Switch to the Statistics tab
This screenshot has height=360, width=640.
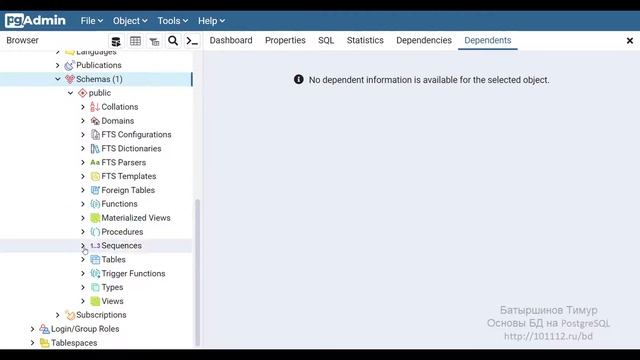tap(365, 40)
